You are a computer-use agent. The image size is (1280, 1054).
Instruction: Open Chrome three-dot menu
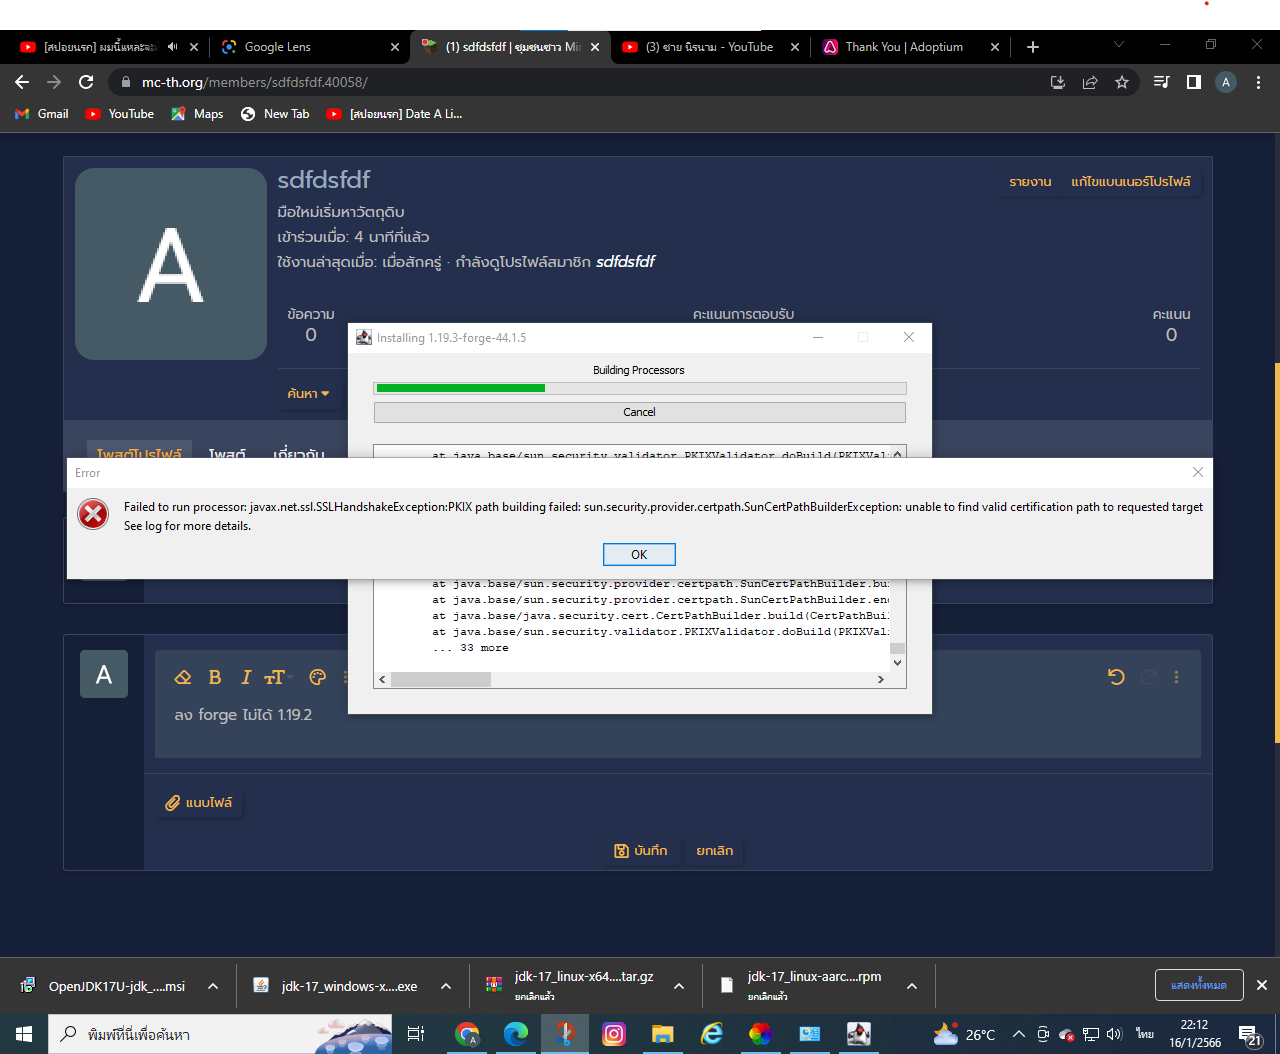click(x=1259, y=82)
